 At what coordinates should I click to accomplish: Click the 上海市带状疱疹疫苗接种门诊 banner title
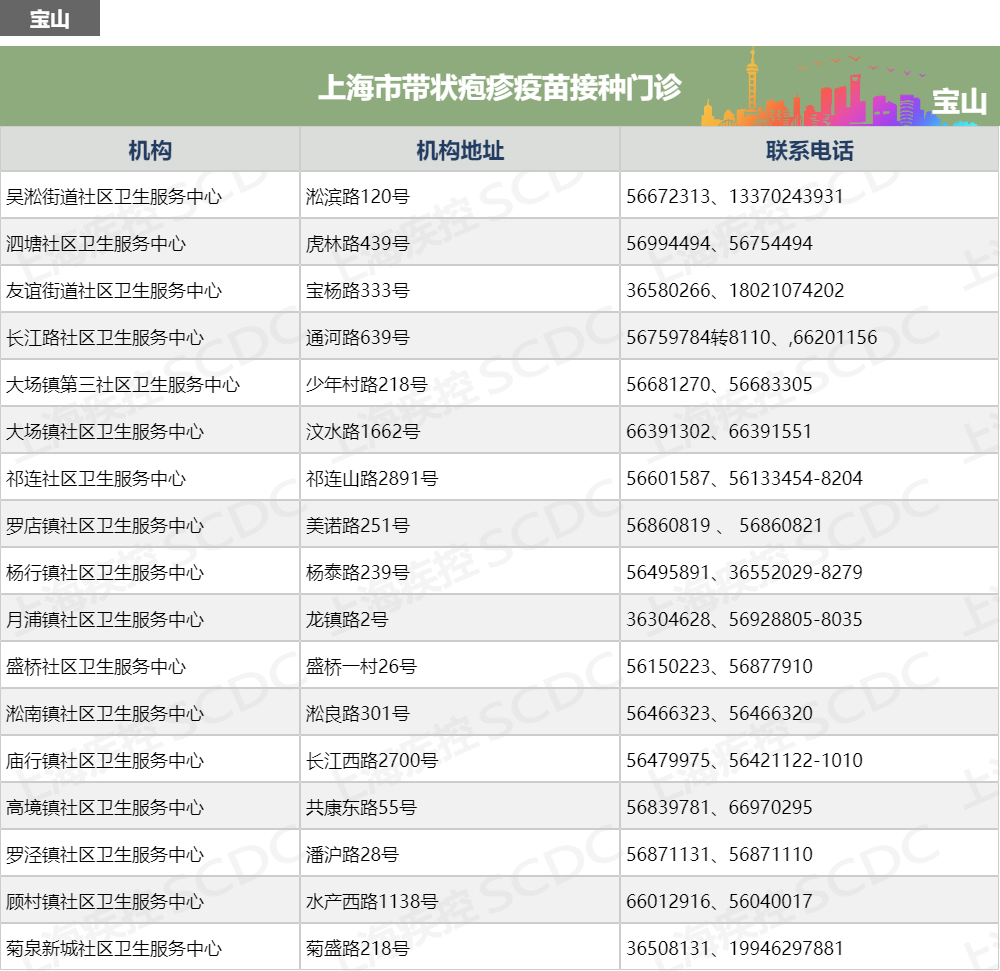[x=500, y=87]
